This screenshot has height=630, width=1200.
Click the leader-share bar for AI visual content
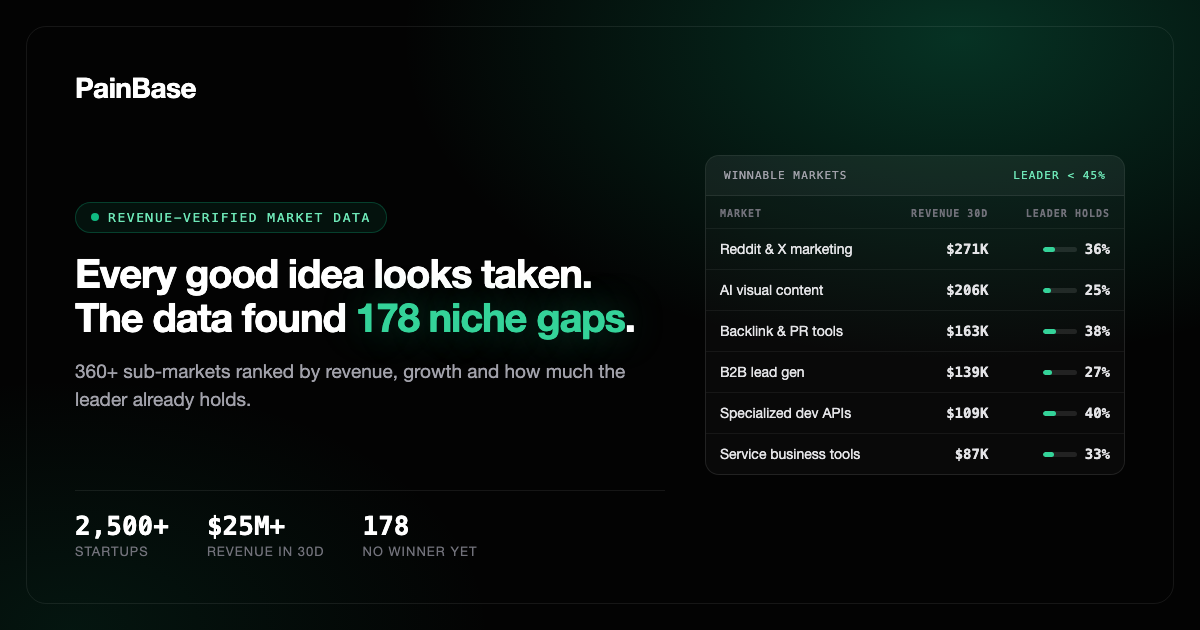1060,290
